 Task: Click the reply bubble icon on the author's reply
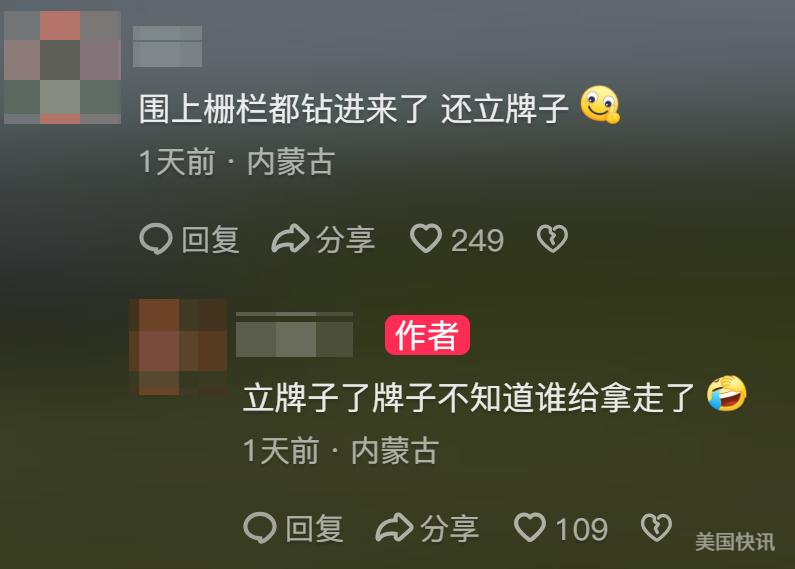[x=260, y=527]
